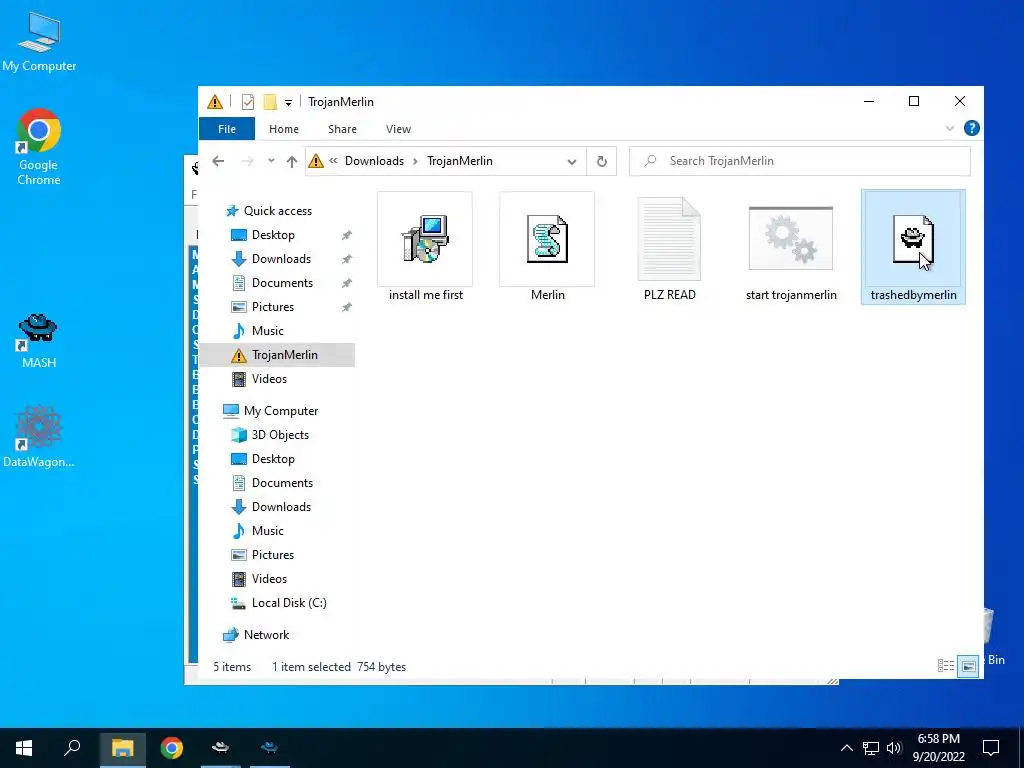Open Customize Quick Access Toolbar dropdown

pyautogui.click(x=288, y=103)
